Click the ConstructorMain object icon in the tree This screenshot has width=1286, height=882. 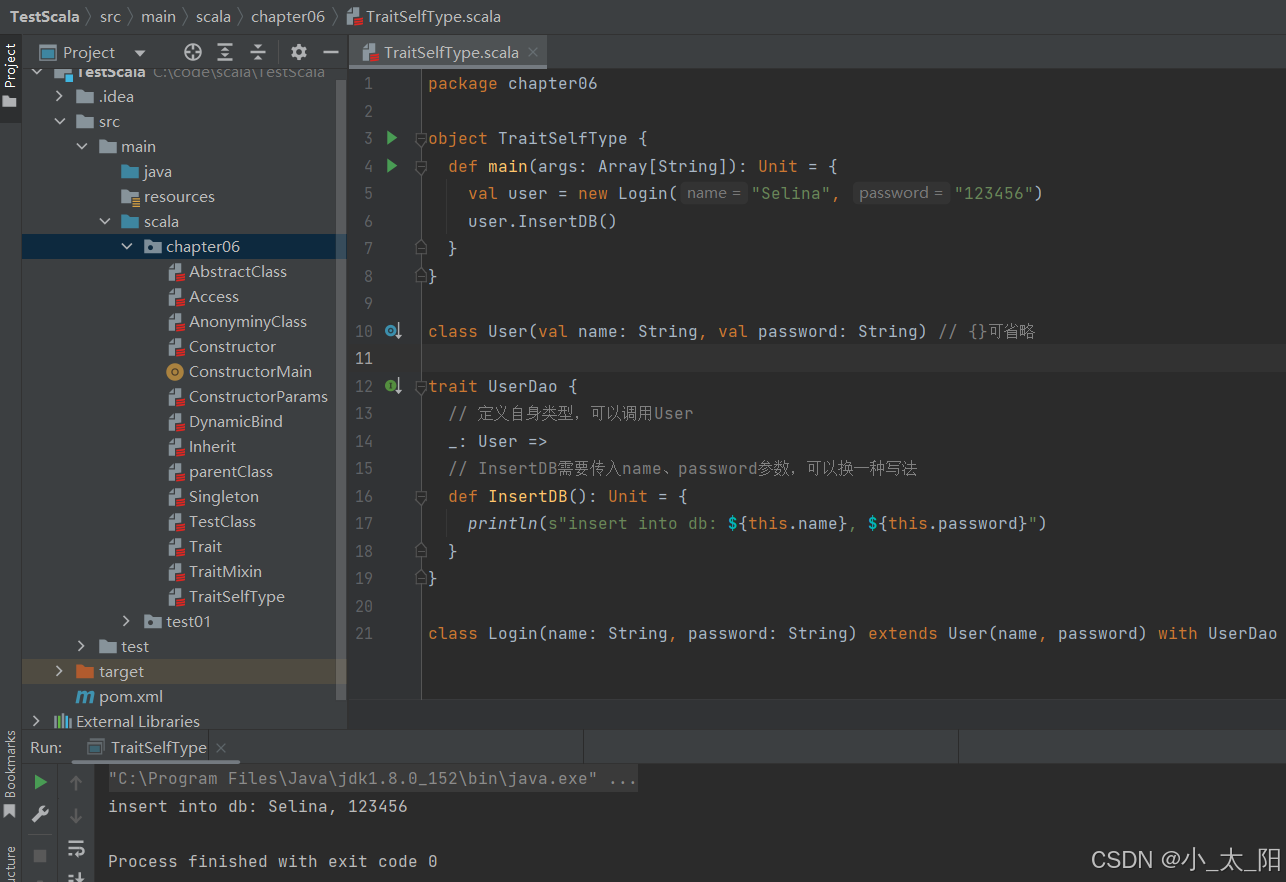click(176, 372)
